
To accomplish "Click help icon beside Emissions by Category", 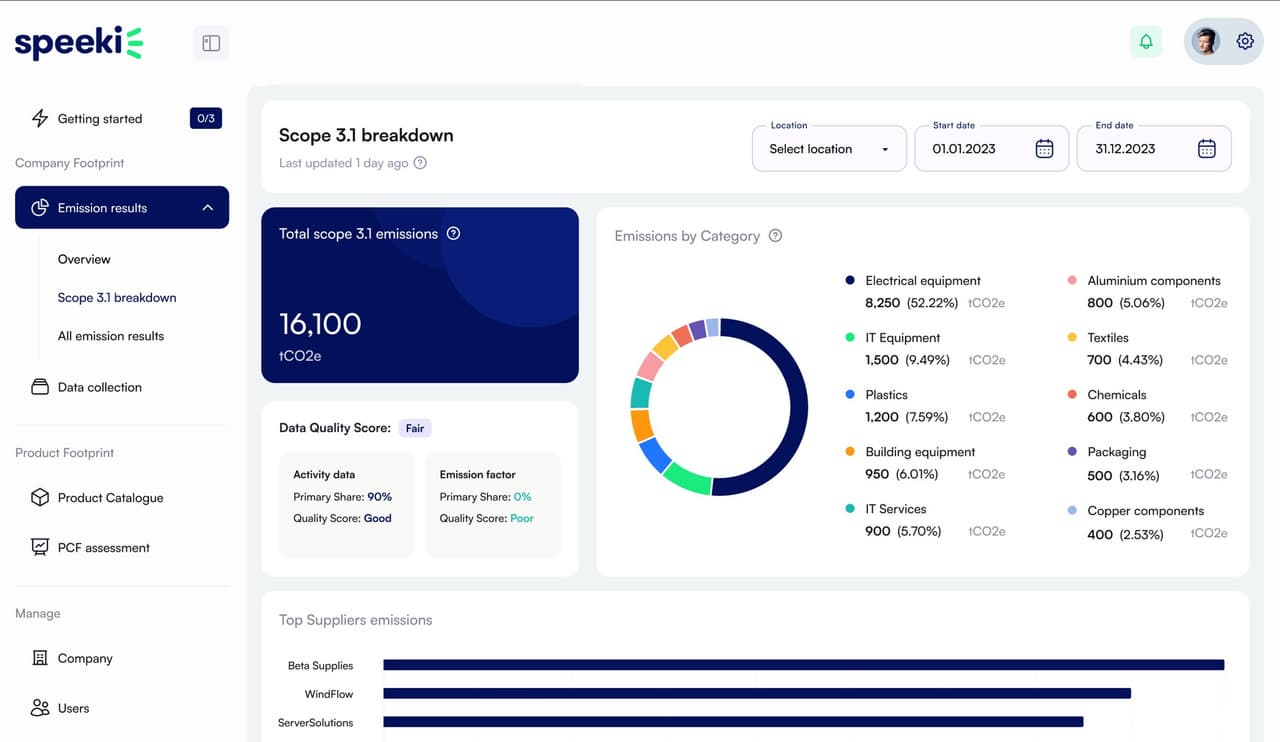I will 775,236.
